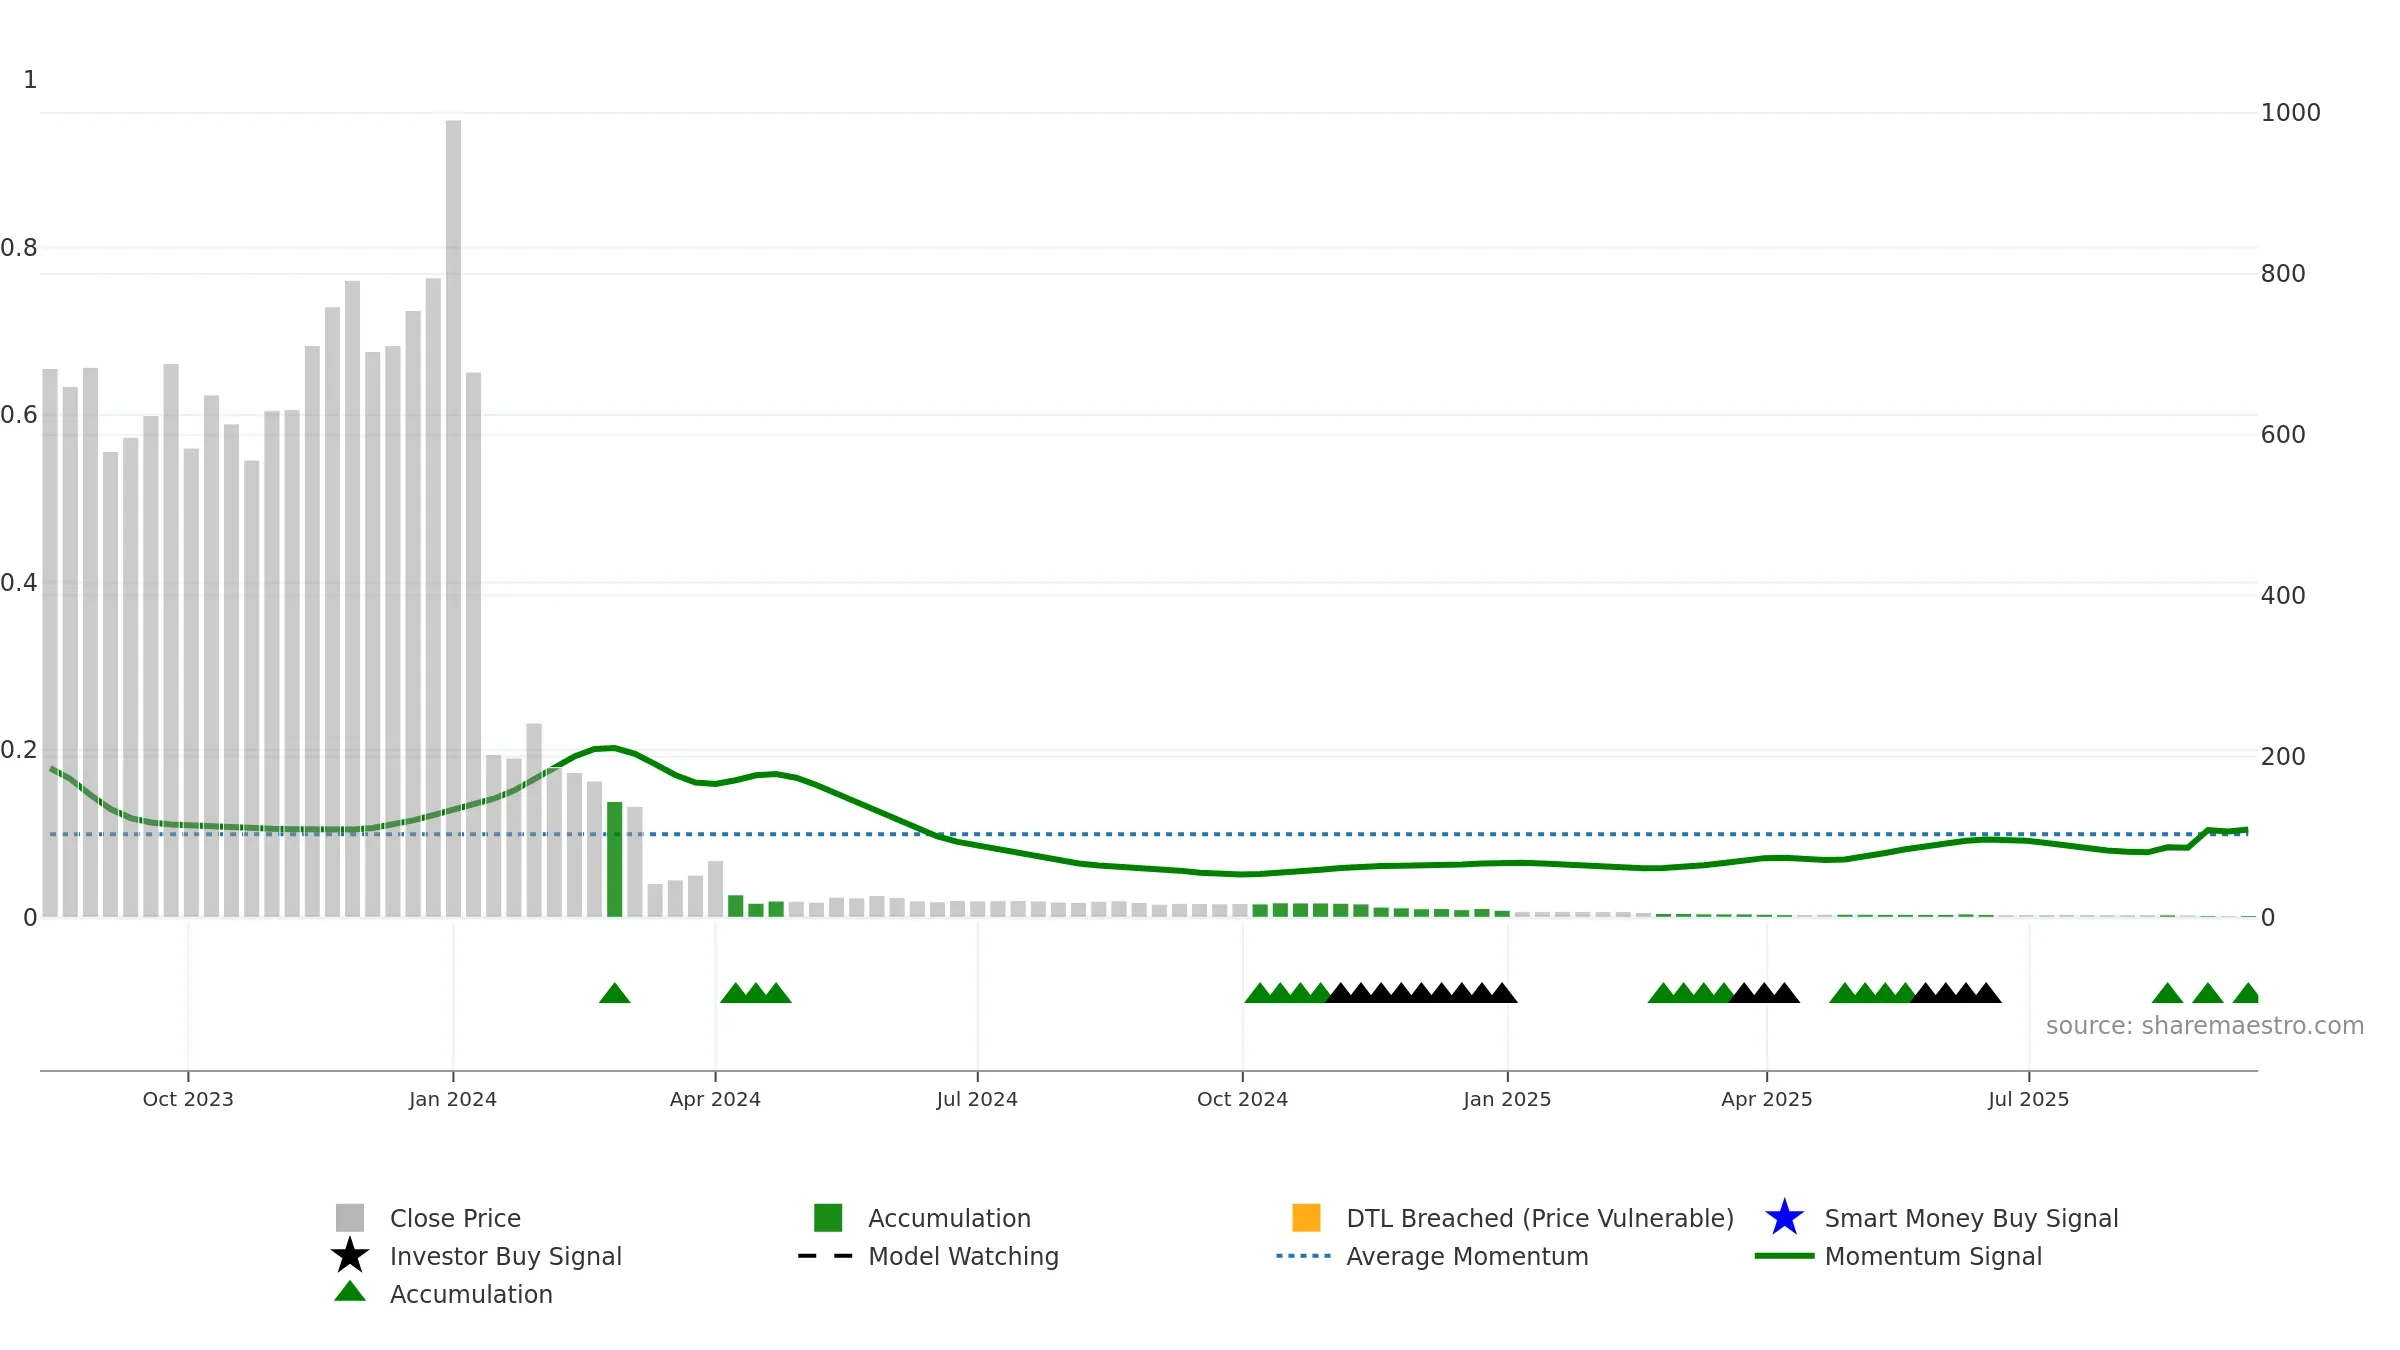Click the Oct 2023 axis label
The width and height of the screenshot is (2400, 1350).
(188, 1099)
